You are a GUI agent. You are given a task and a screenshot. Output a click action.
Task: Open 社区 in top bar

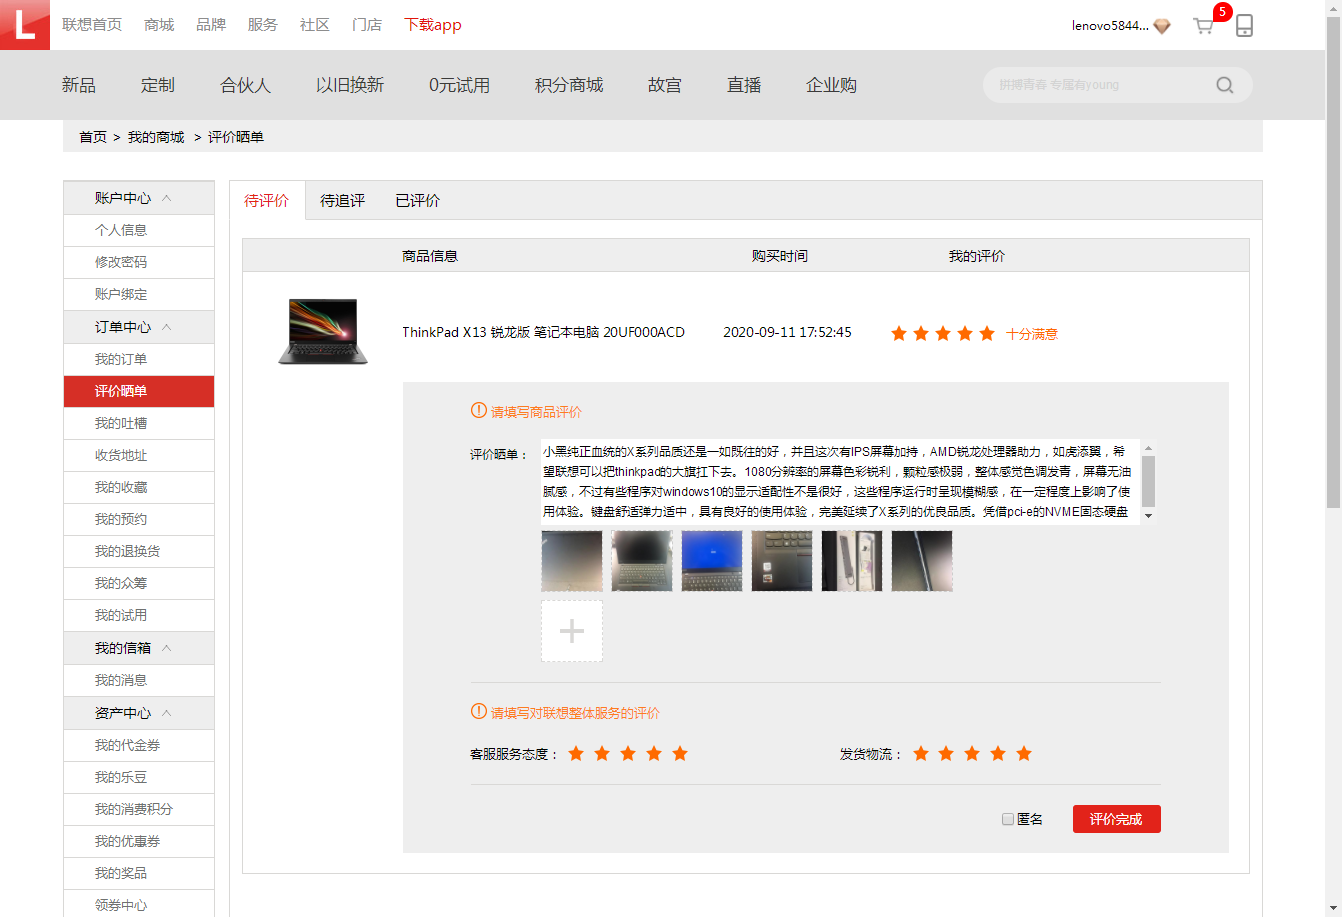(315, 25)
